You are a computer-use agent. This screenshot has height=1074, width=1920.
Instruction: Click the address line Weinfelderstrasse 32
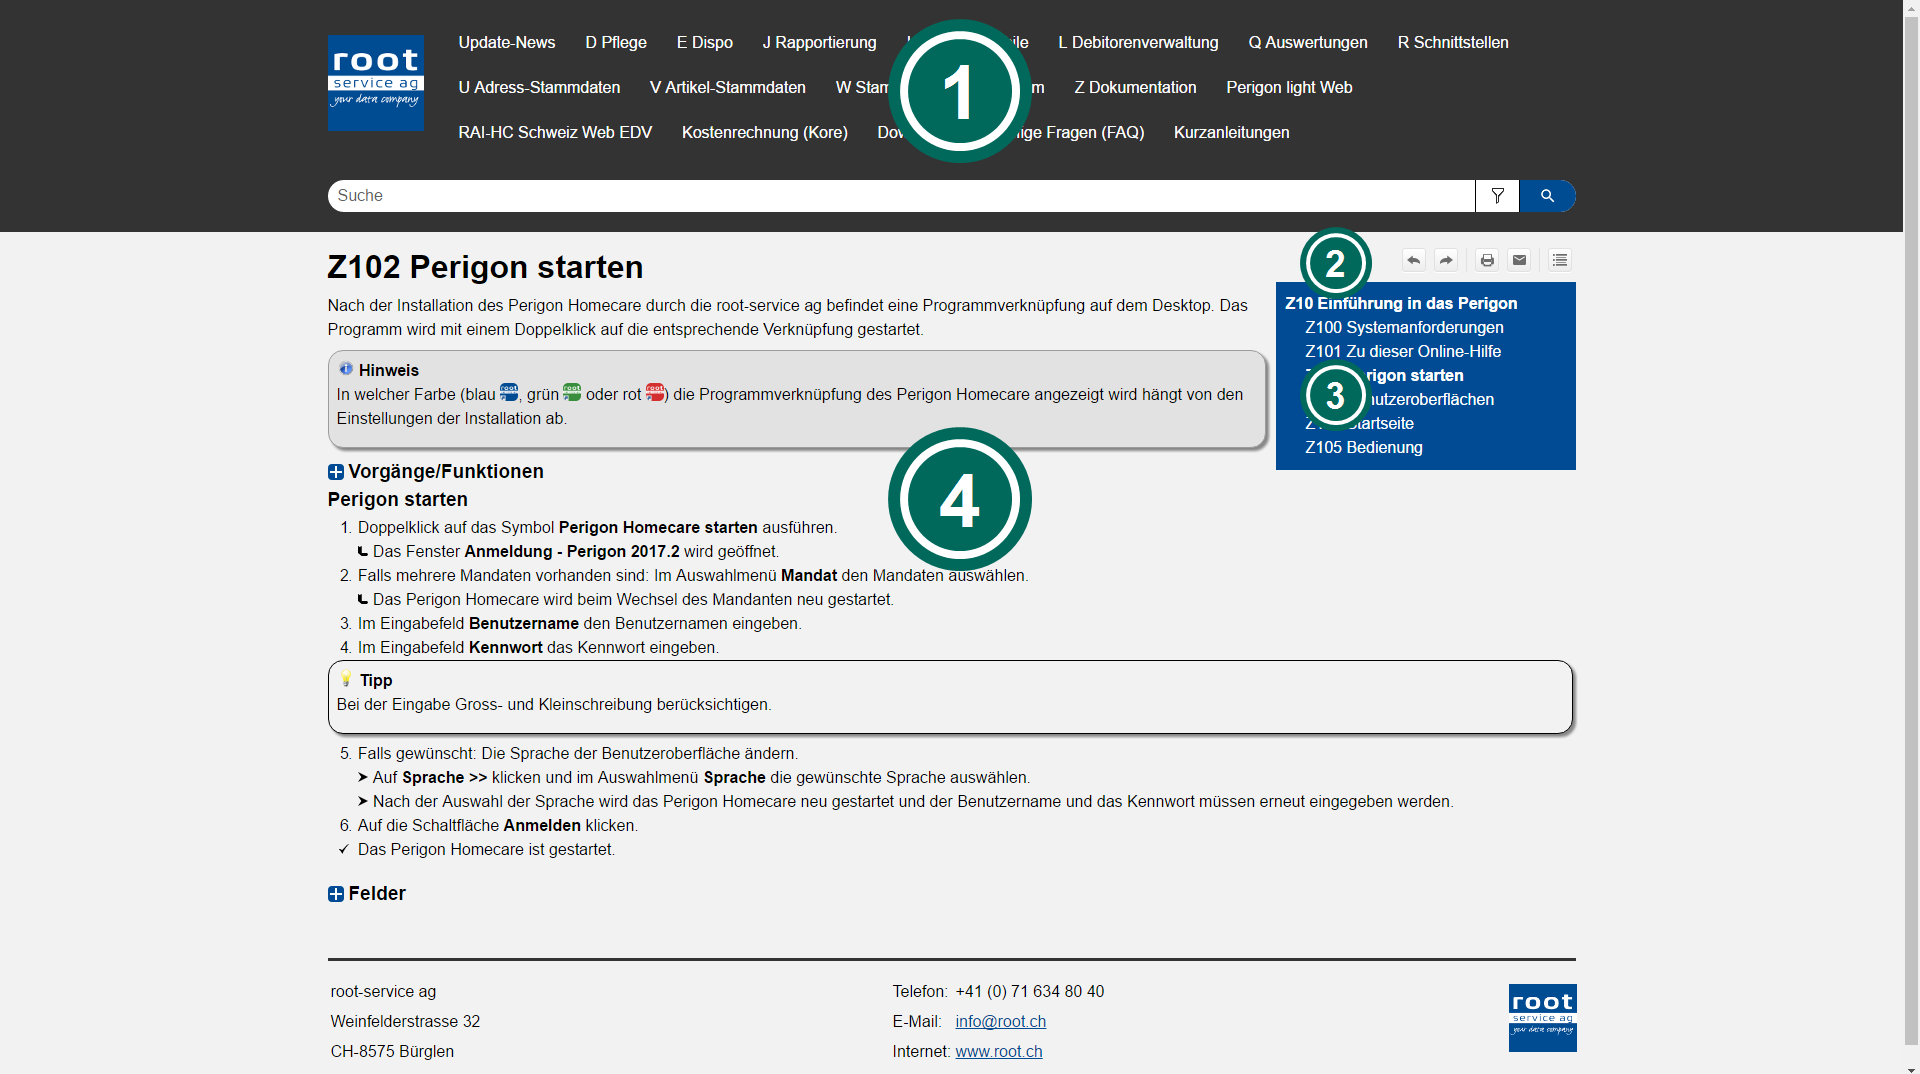coord(405,1021)
